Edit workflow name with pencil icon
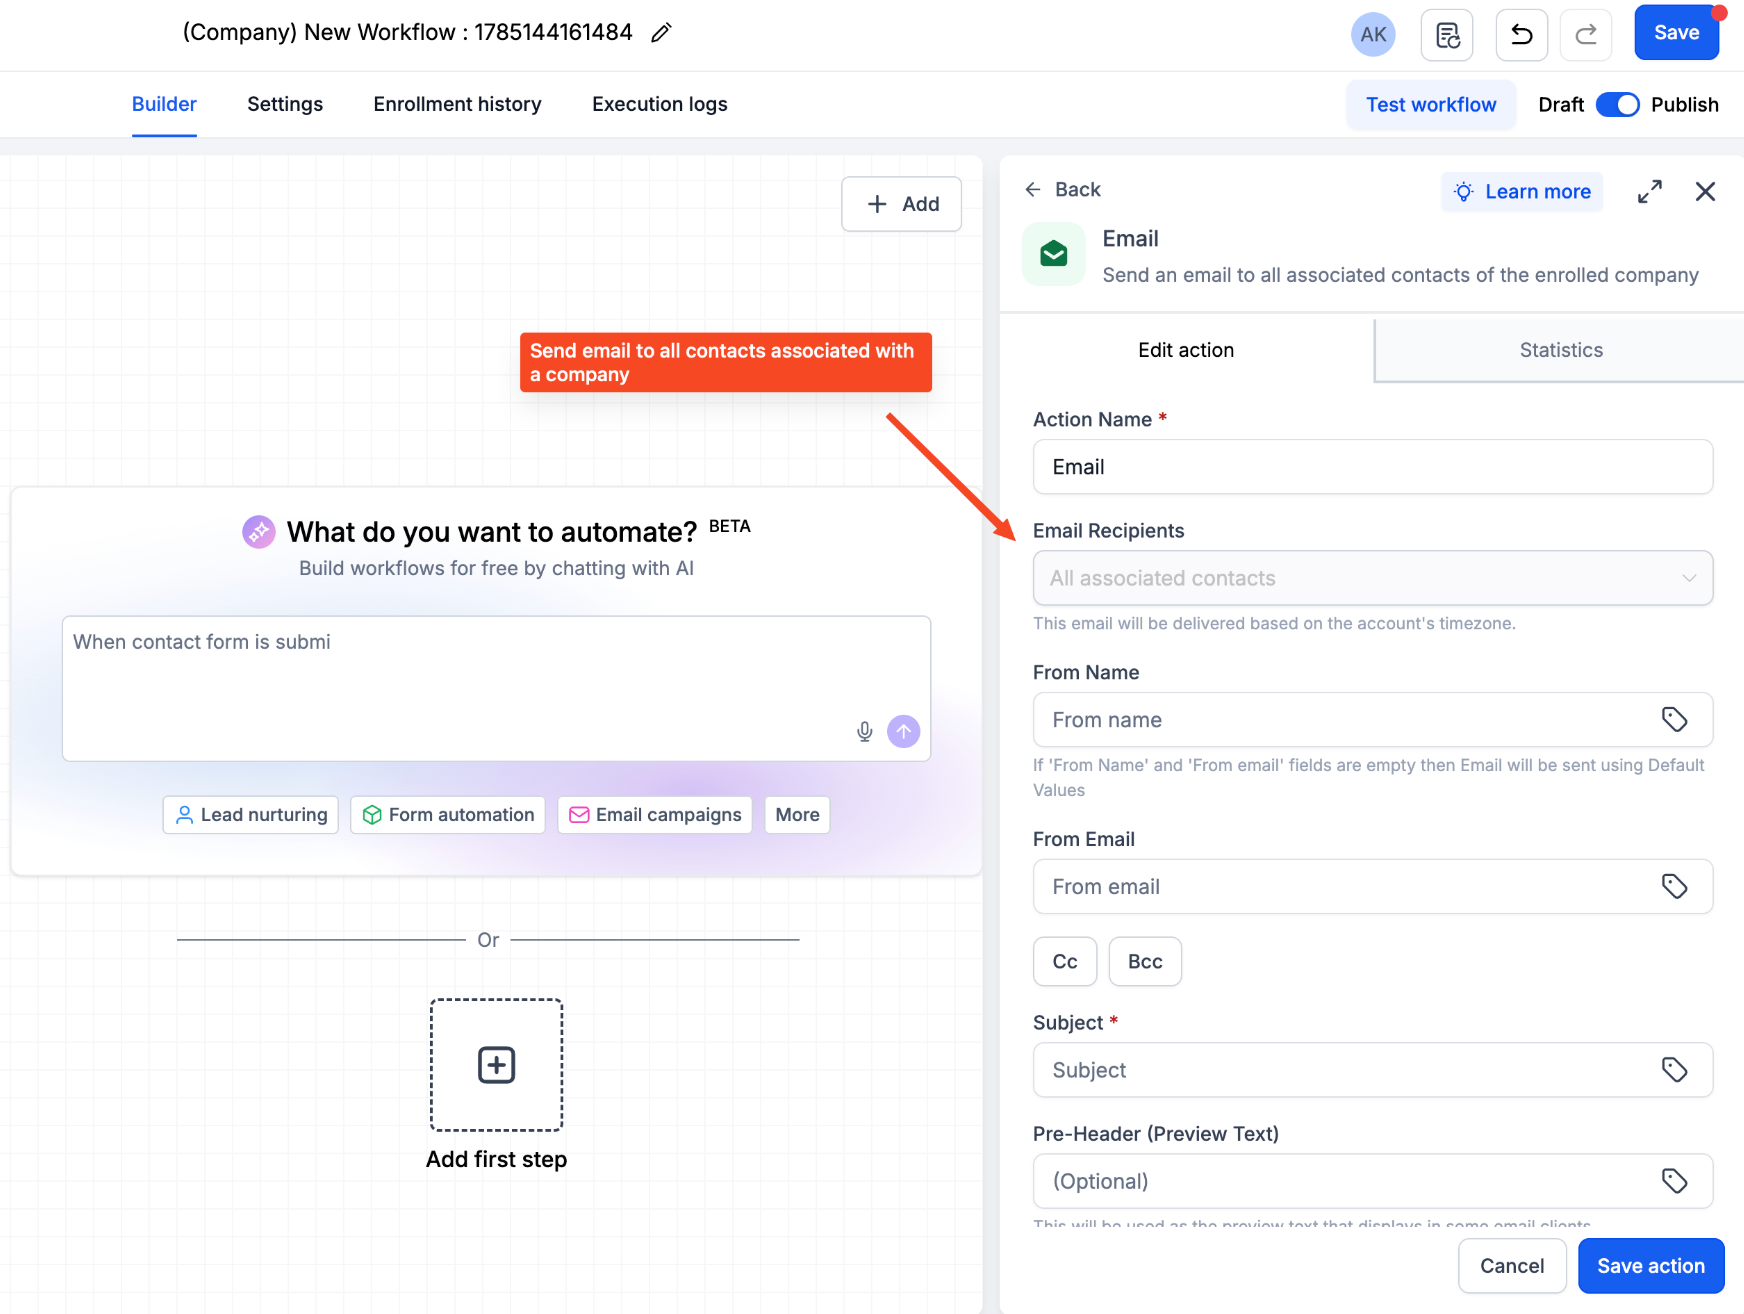This screenshot has width=1744, height=1314. tap(661, 33)
